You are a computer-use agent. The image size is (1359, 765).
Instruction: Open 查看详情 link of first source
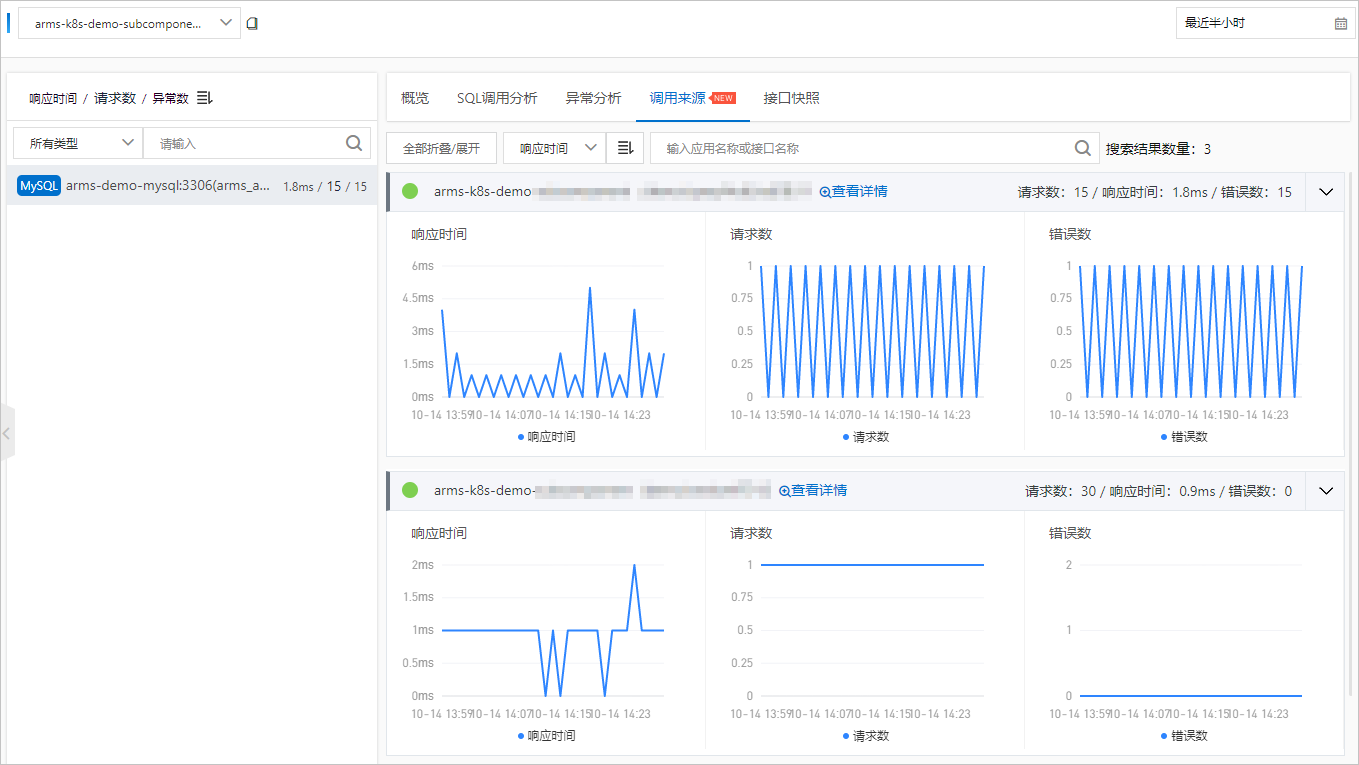[x=853, y=191]
